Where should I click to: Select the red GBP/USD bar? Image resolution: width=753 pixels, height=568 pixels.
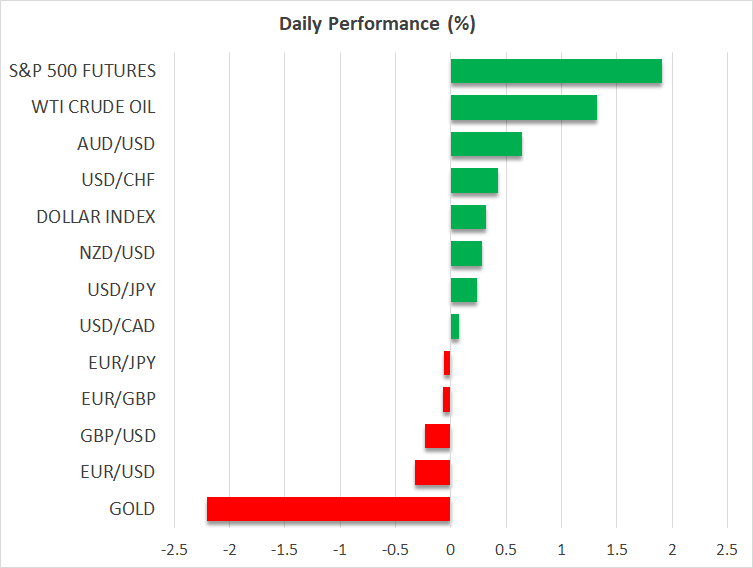click(438, 436)
